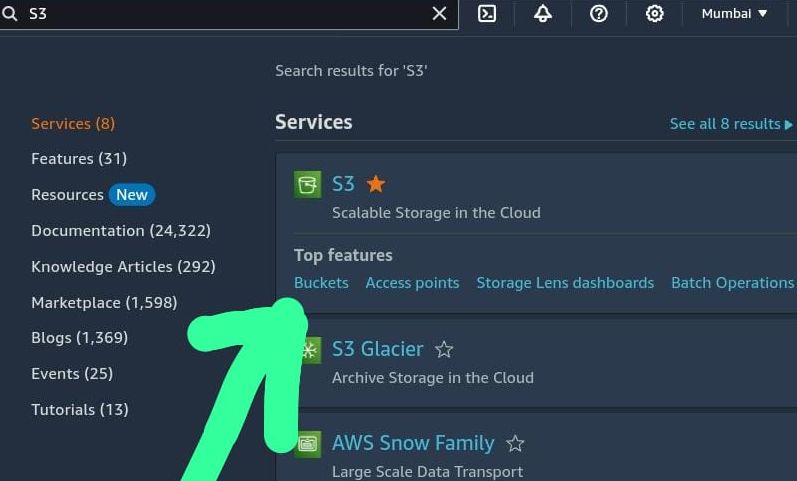Click the S3 Glacier service icon
This screenshot has width=797, height=481.
(x=309, y=350)
